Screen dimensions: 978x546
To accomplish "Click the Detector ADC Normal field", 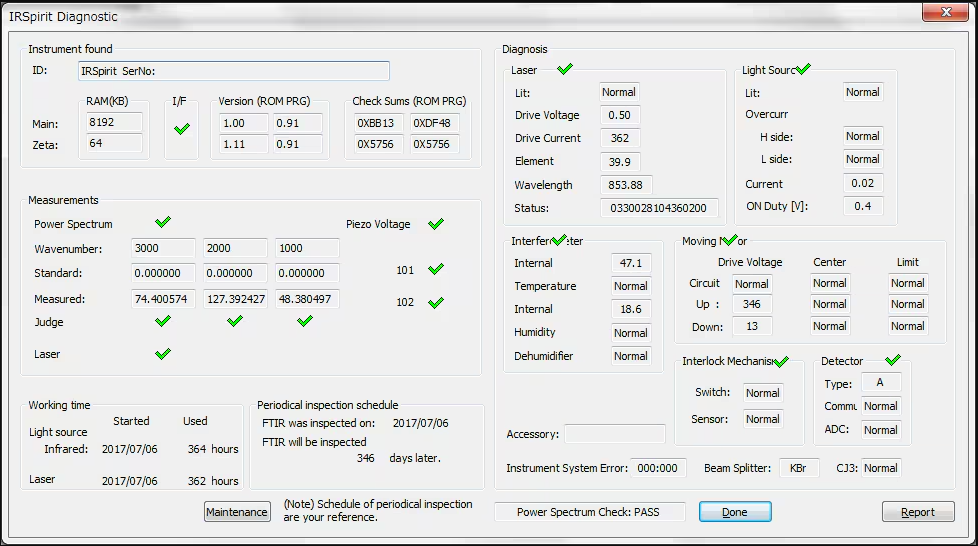I will (x=881, y=429).
